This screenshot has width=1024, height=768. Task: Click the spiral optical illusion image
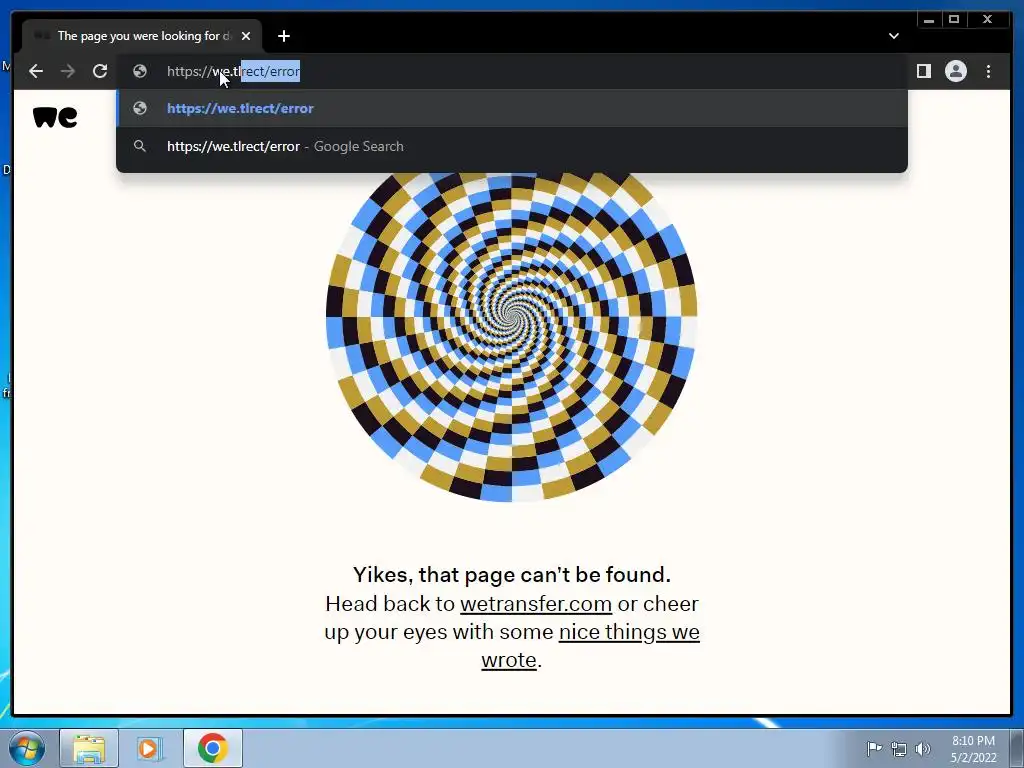click(x=511, y=336)
